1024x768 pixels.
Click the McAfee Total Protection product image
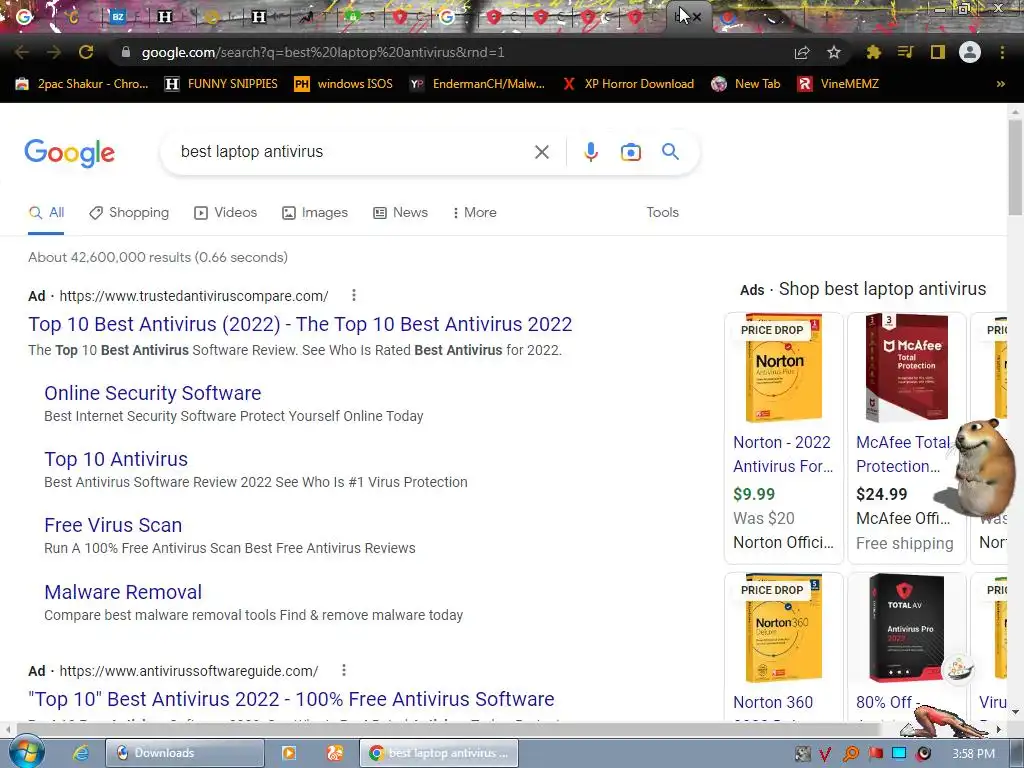pyautogui.click(x=906, y=368)
